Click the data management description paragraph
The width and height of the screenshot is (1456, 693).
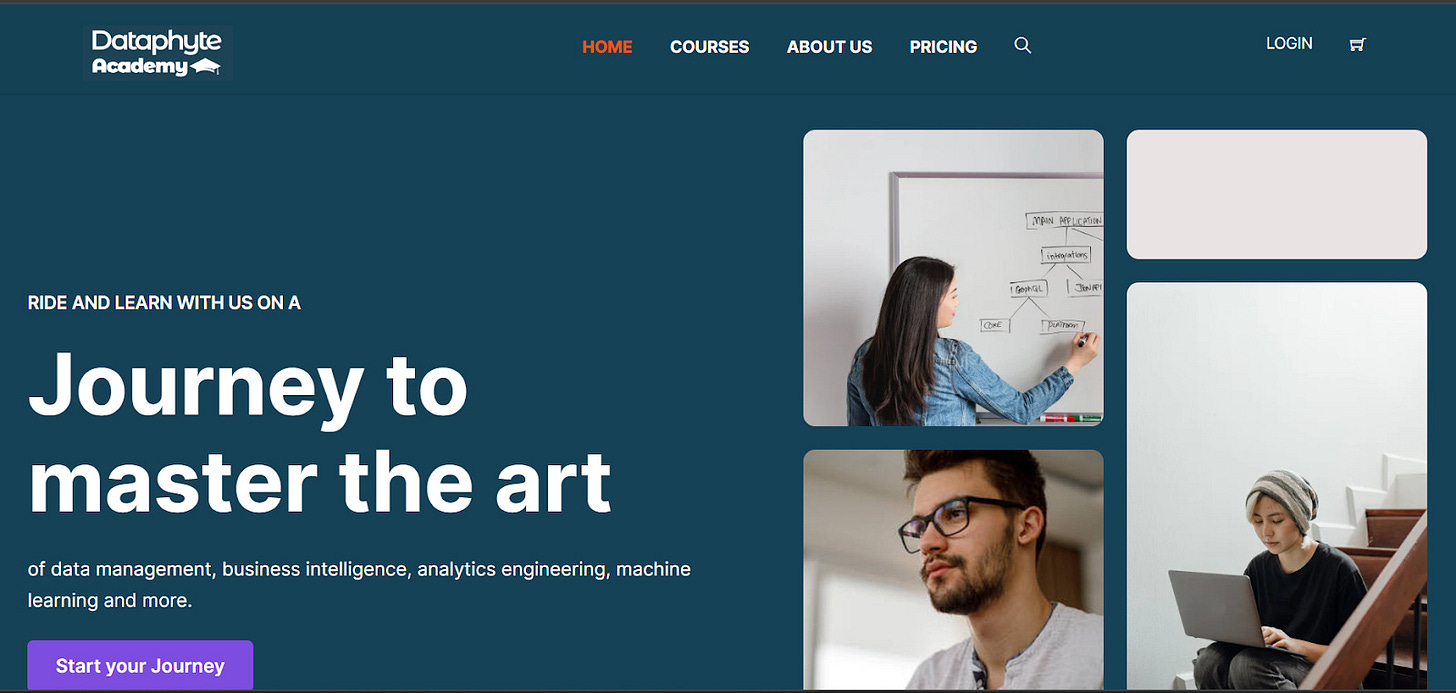tap(359, 585)
